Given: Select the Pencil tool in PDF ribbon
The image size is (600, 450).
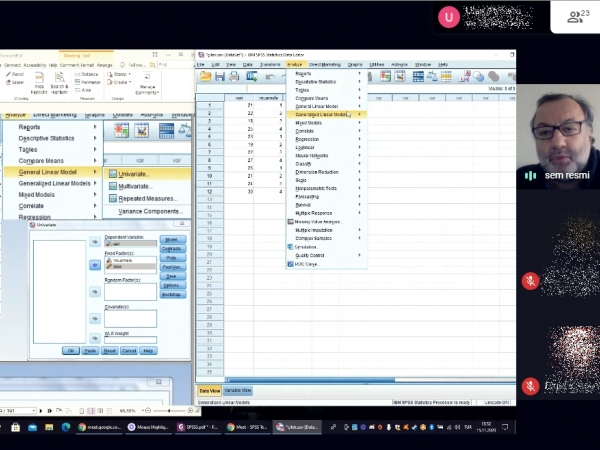Looking at the screenshot, I should [x=15, y=74].
